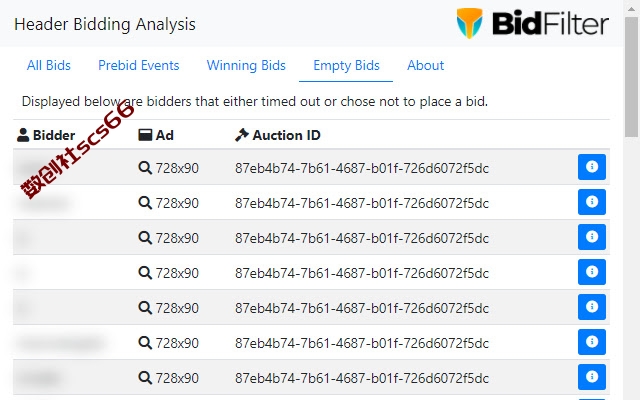The height and width of the screenshot is (400, 640).
Task: Click the BidFilter logo
Action: tap(532, 23)
